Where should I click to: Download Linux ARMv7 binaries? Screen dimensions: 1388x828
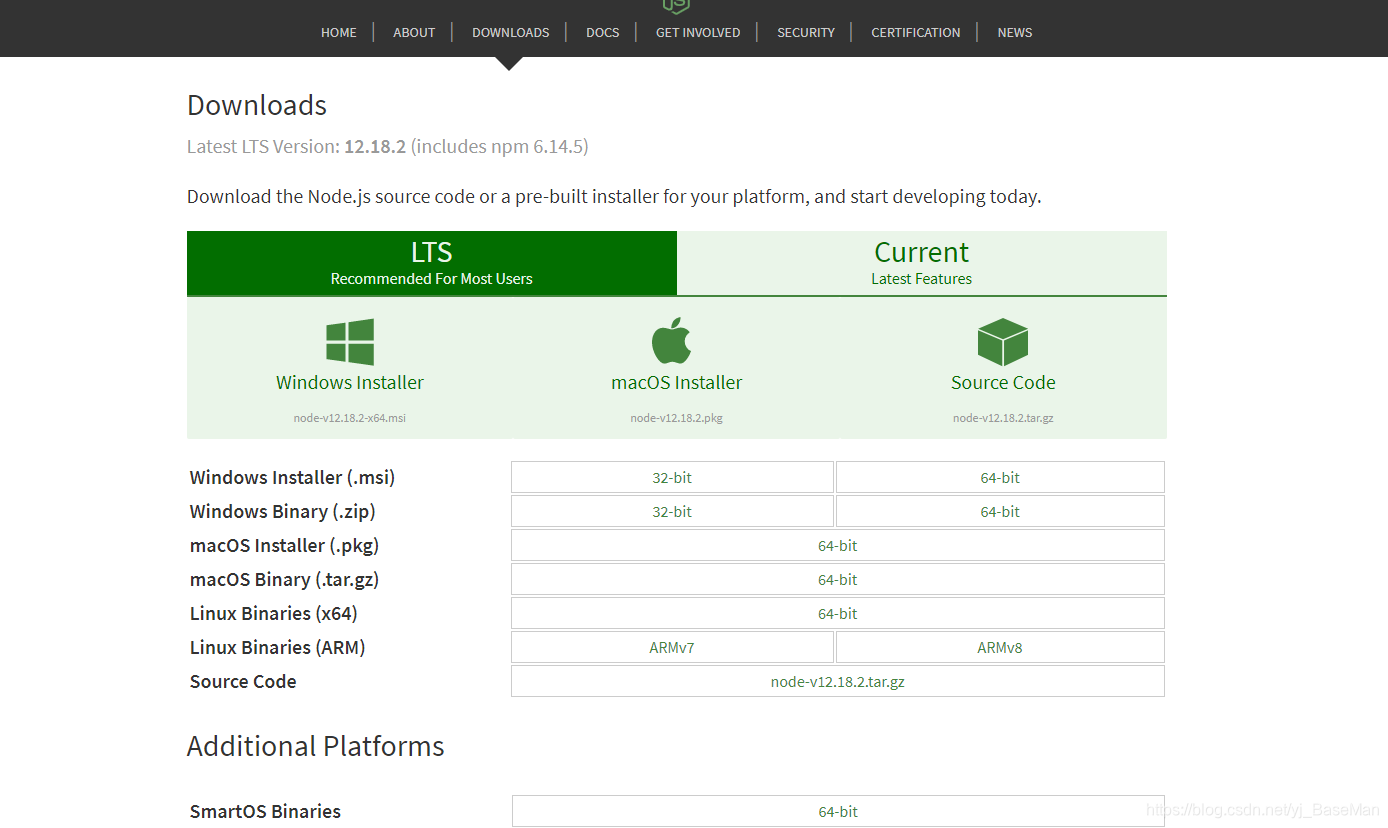pyautogui.click(x=672, y=647)
